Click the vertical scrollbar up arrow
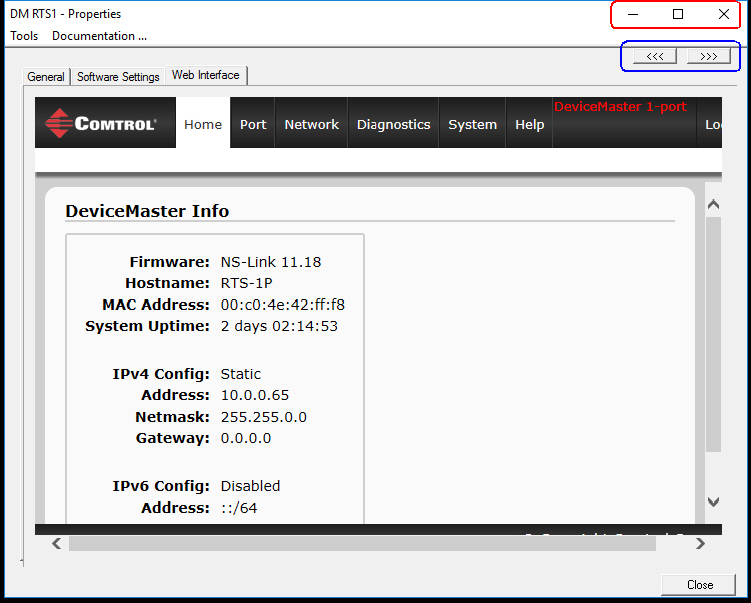The height and width of the screenshot is (603, 751). [x=713, y=205]
